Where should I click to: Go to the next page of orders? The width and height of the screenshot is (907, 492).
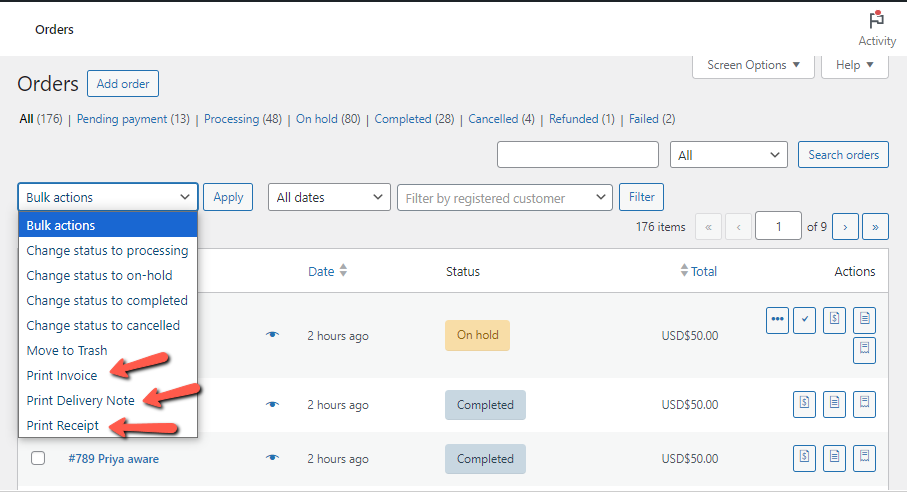(845, 227)
